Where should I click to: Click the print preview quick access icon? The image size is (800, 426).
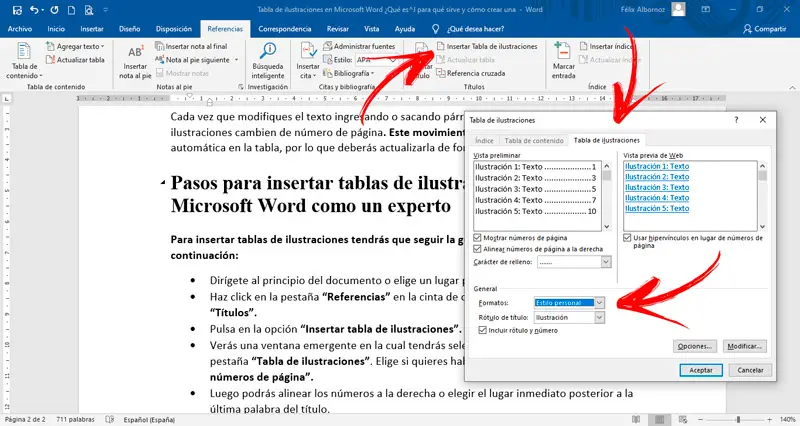click(89, 10)
